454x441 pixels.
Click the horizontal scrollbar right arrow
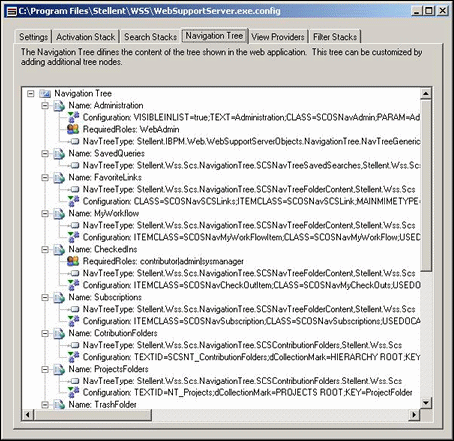[414, 415]
